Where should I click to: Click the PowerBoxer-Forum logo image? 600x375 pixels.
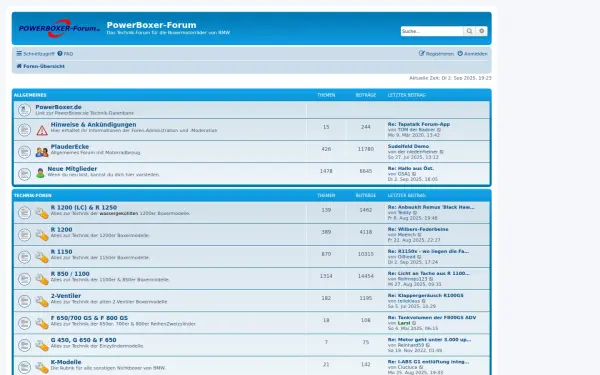(59, 28)
